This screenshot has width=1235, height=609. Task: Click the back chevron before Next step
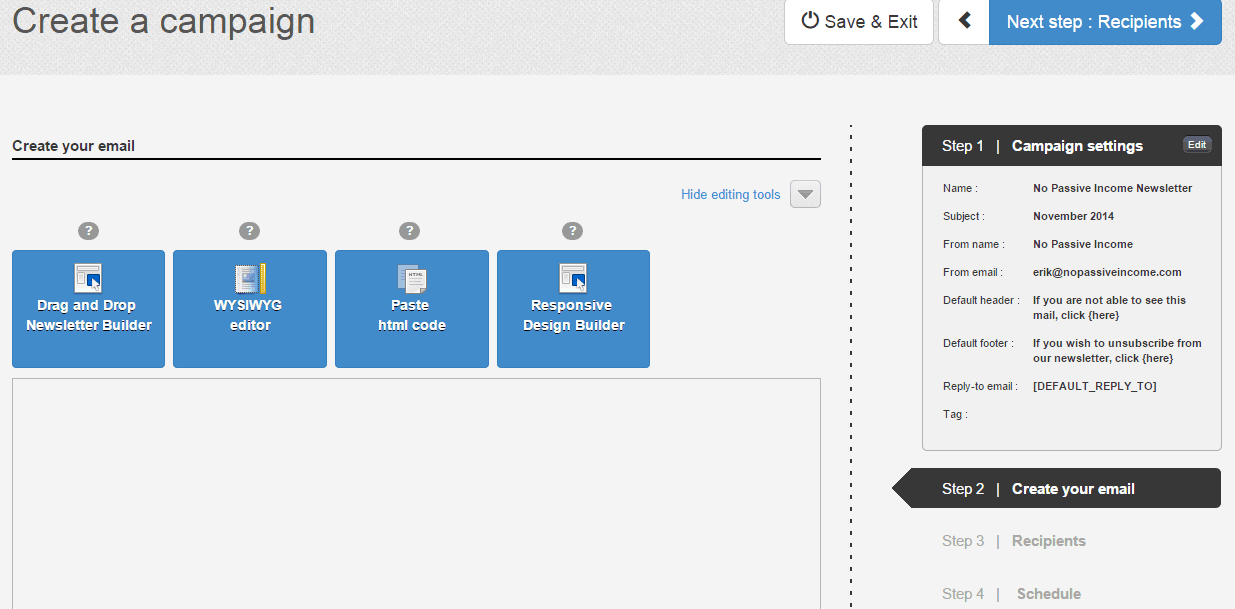pyautogui.click(x=963, y=21)
